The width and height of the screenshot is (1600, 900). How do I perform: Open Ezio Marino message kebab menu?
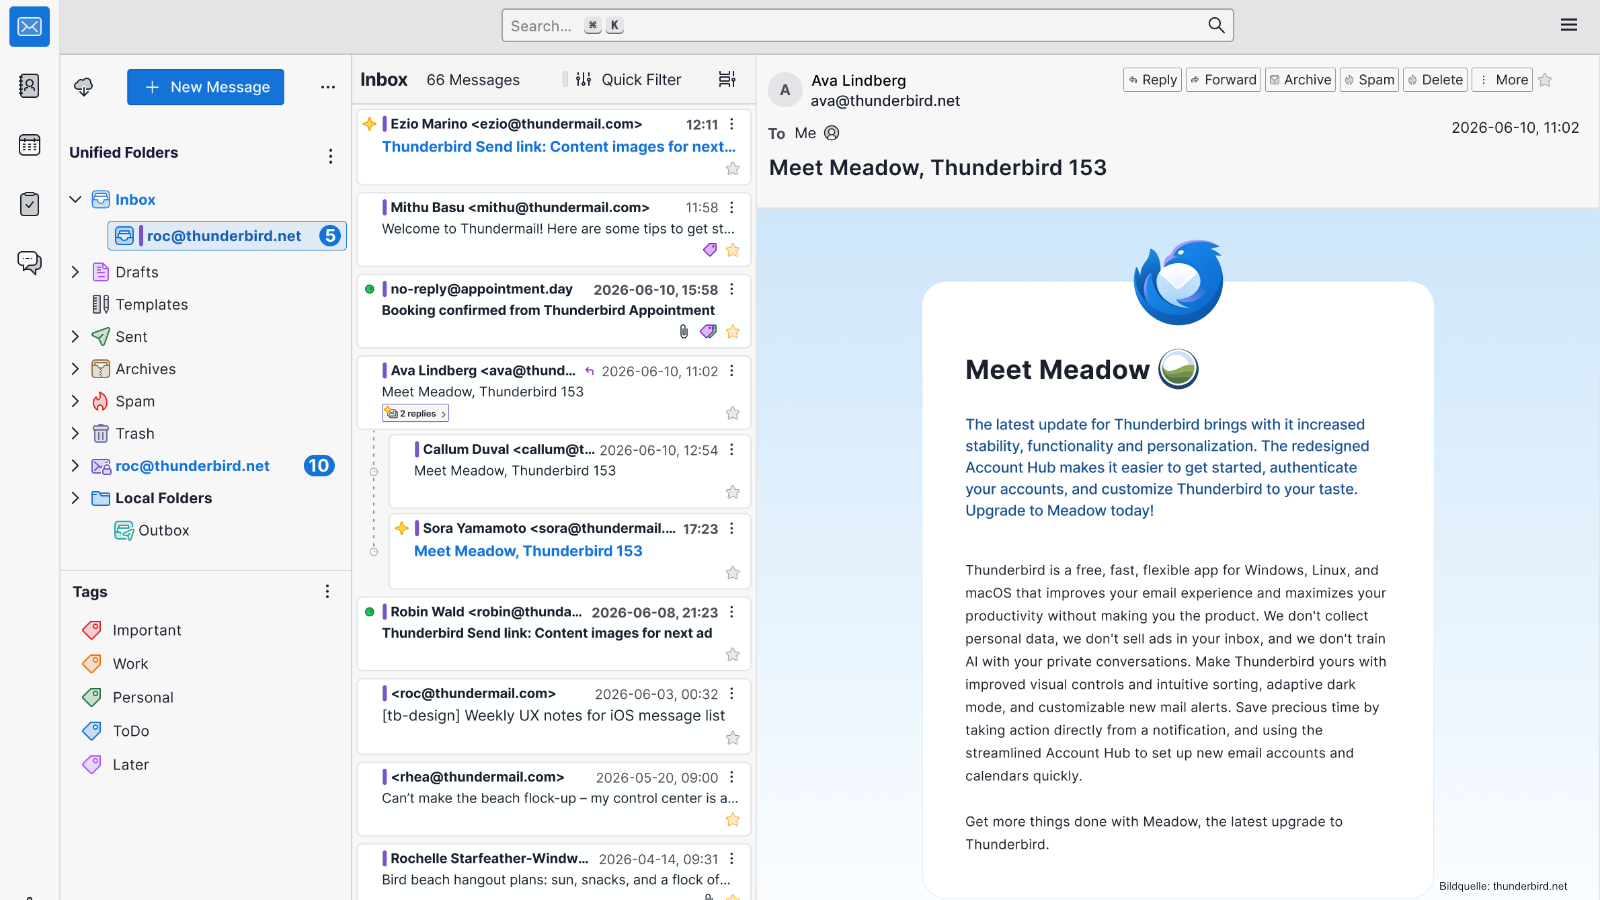coord(732,124)
